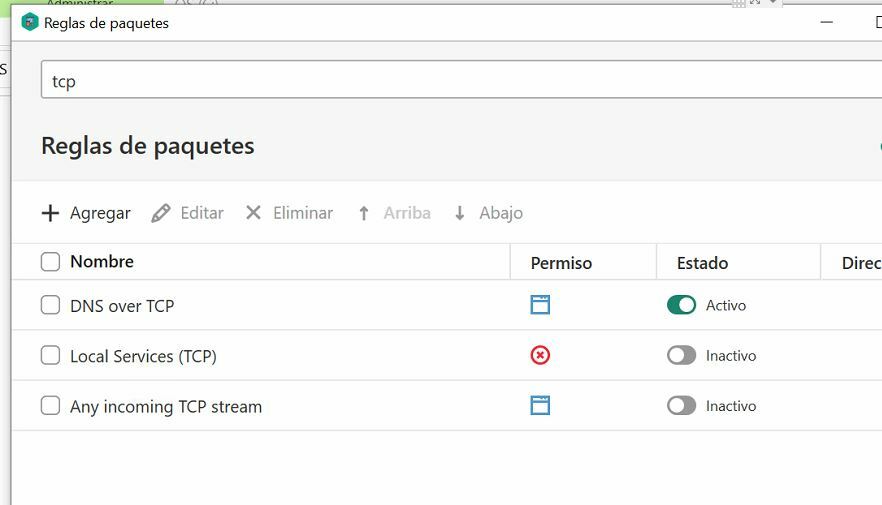Click the Agregar plus icon

(50, 213)
